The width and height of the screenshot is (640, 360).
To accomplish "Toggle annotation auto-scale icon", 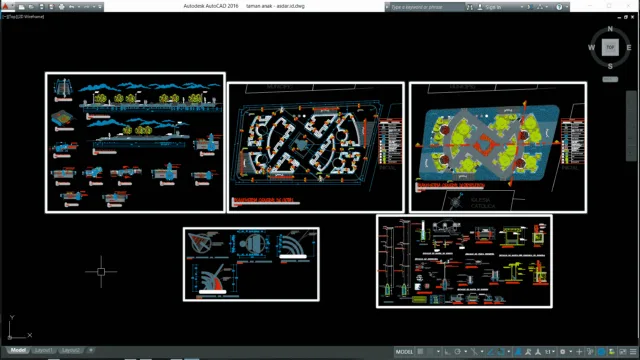I will coord(528,352).
